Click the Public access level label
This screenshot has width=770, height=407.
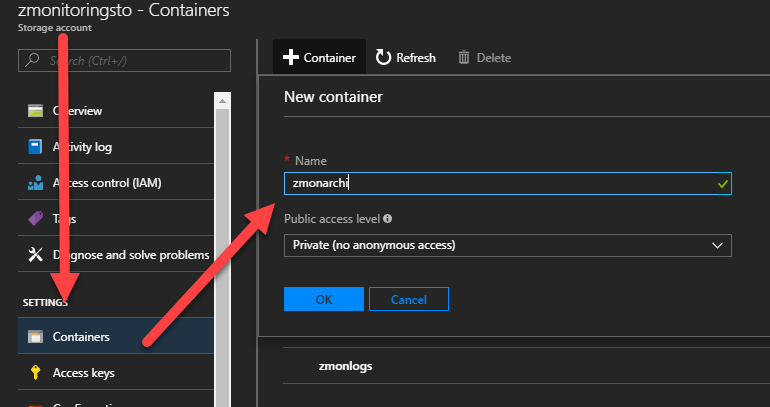[332, 218]
